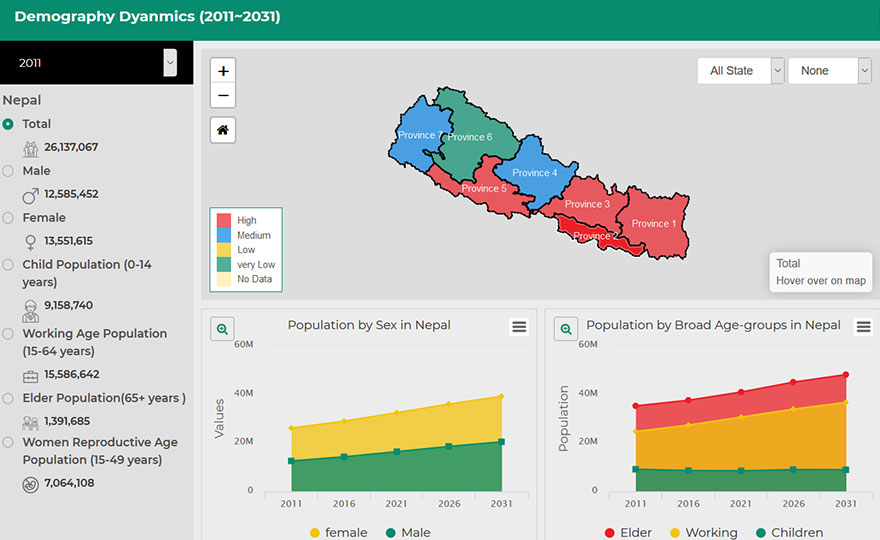Toggle Elder series in age-group legend
Image resolution: width=880 pixels, height=540 pixels.
(628, 532)
